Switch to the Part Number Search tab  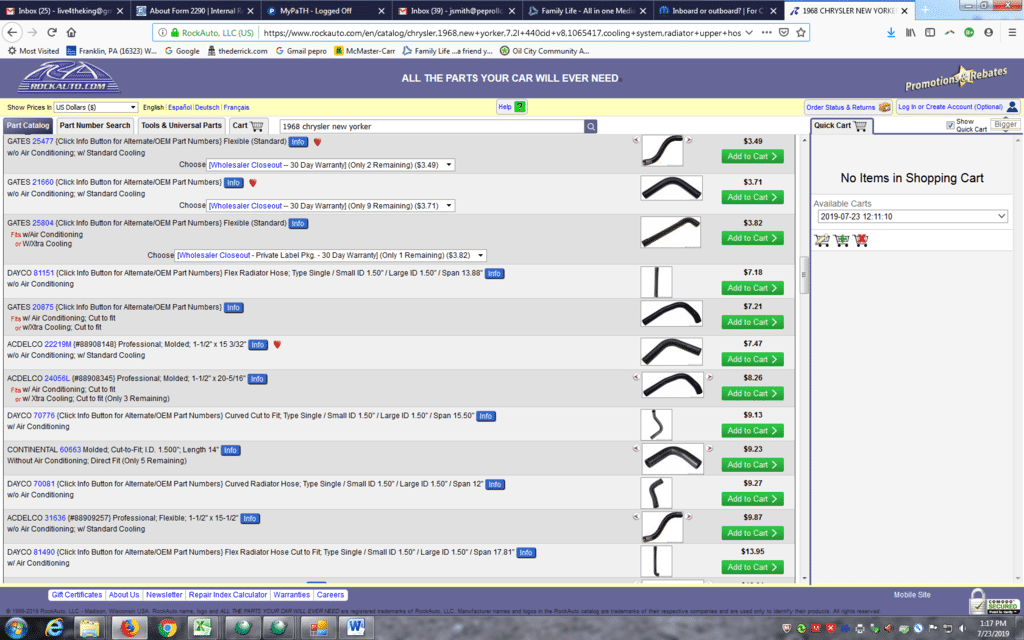coord(94,126)
